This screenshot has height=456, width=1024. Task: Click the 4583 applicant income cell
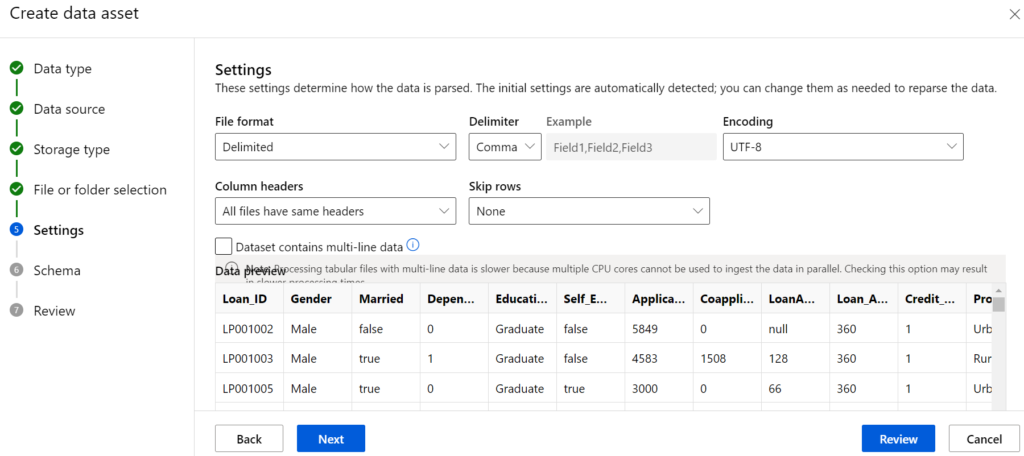659,359
